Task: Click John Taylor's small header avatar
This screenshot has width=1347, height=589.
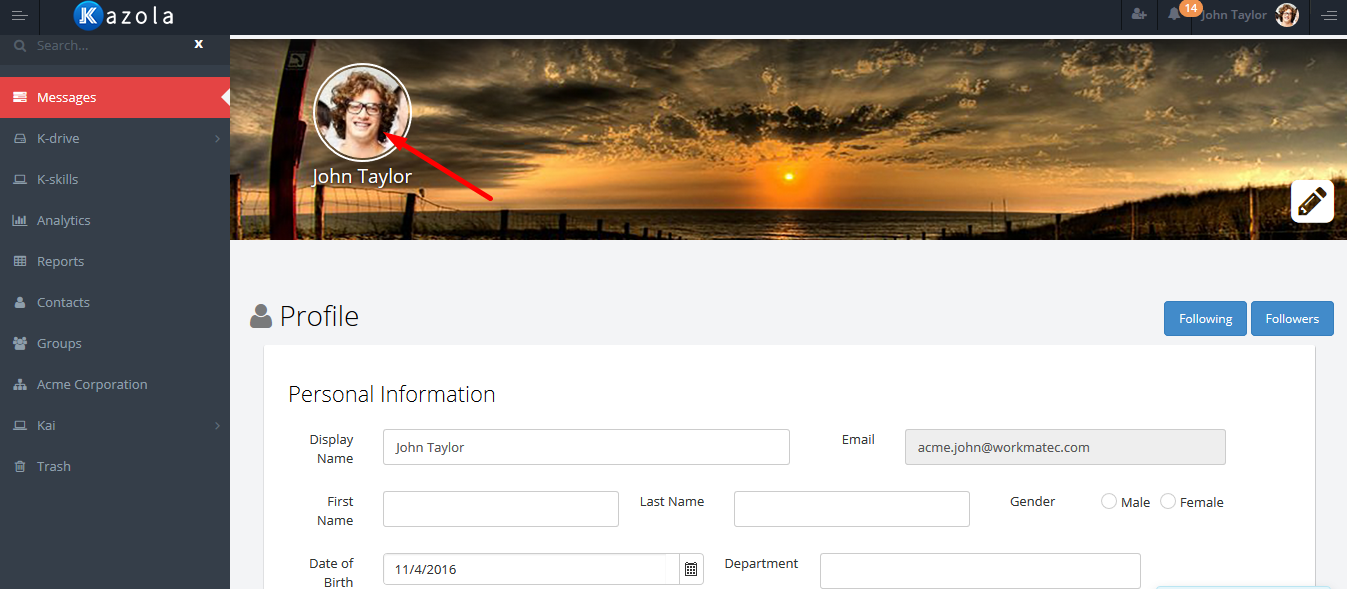Action: point(1287,15)
